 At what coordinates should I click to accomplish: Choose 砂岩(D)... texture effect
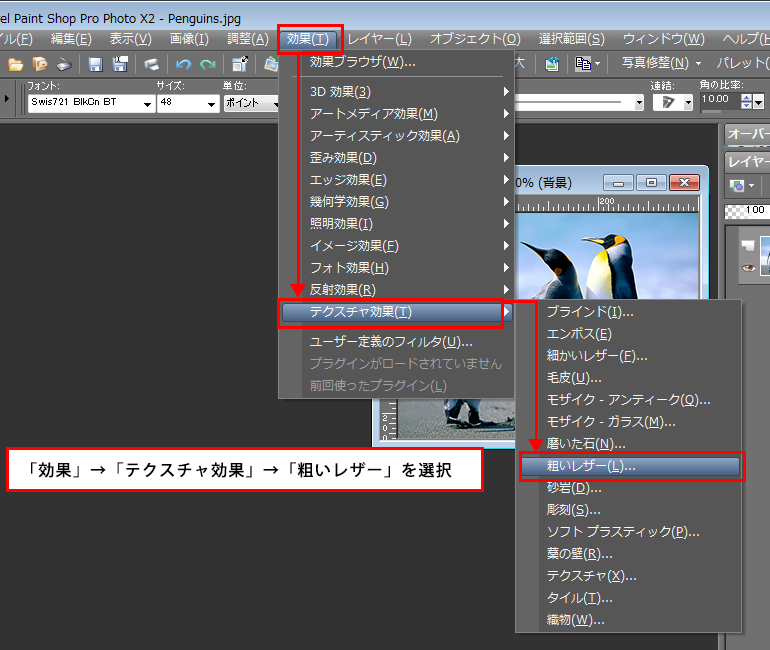(x=628, y=488)
